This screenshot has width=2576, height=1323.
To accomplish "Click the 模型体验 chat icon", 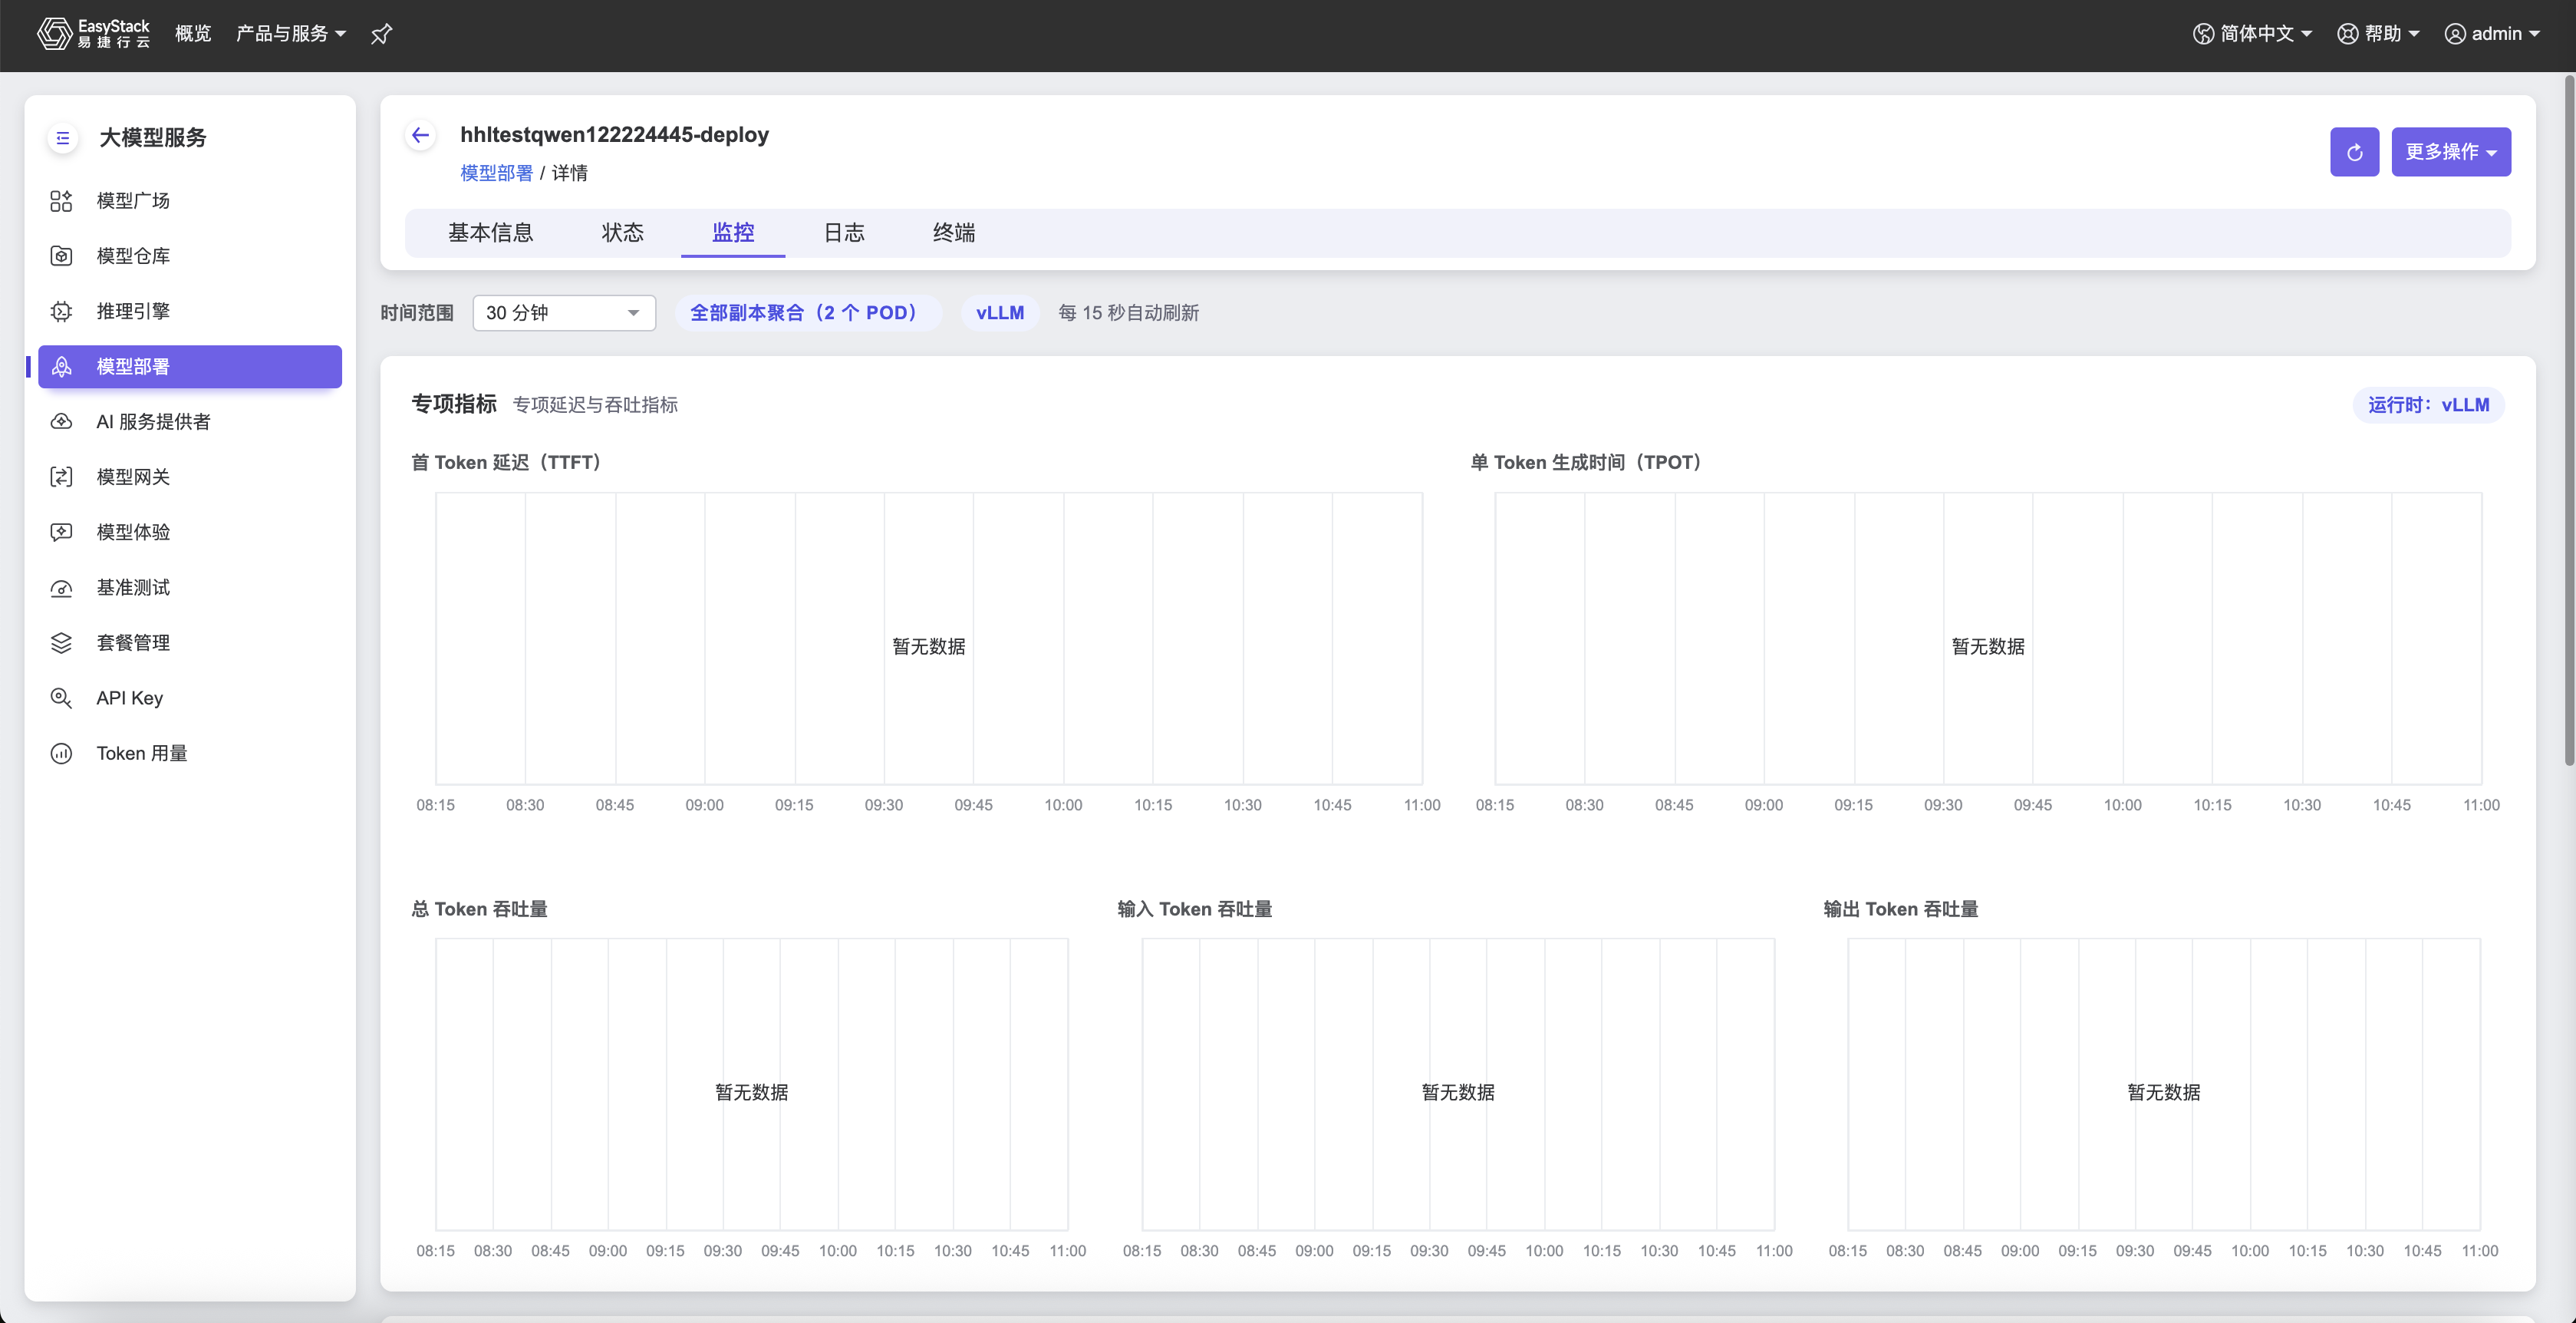I will [61, 532].
